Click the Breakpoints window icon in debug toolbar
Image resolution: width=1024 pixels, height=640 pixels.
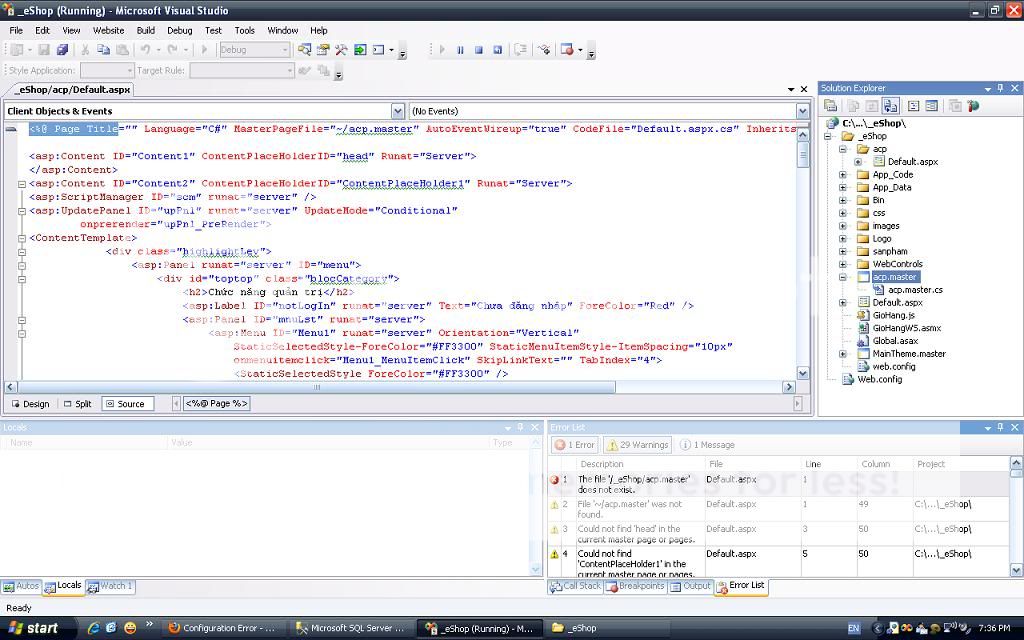click(x=567, y=50)
